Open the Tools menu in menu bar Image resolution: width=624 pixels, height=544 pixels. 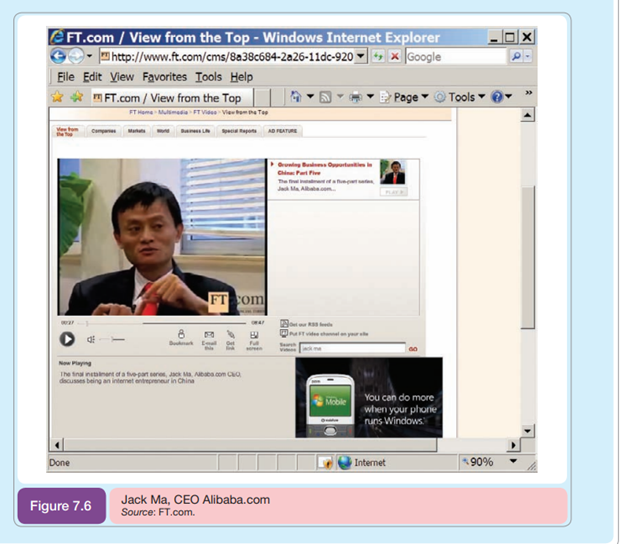click(208, 77)
